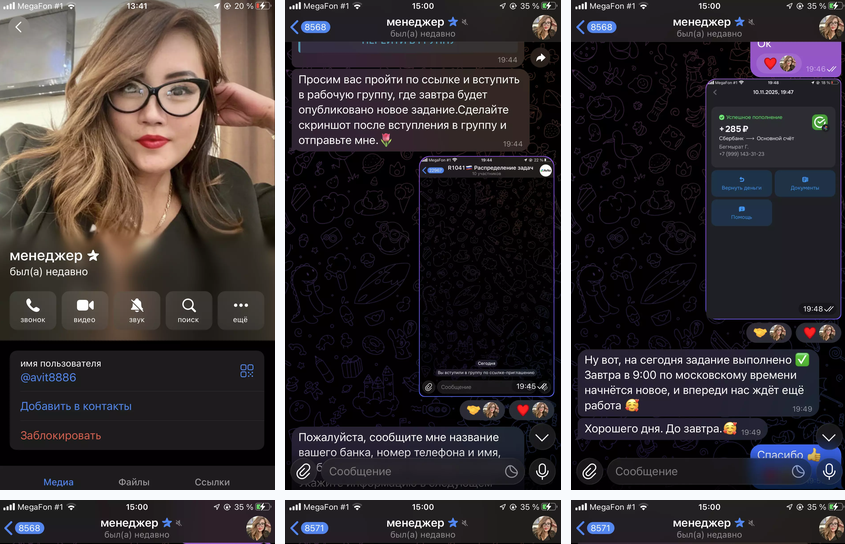Image resolution: width=845 pixels, height=544 pixels.
Task: Tap clock icon in Сообщение field of 'Просим вас' chat
Action: (x=511, y=472)
